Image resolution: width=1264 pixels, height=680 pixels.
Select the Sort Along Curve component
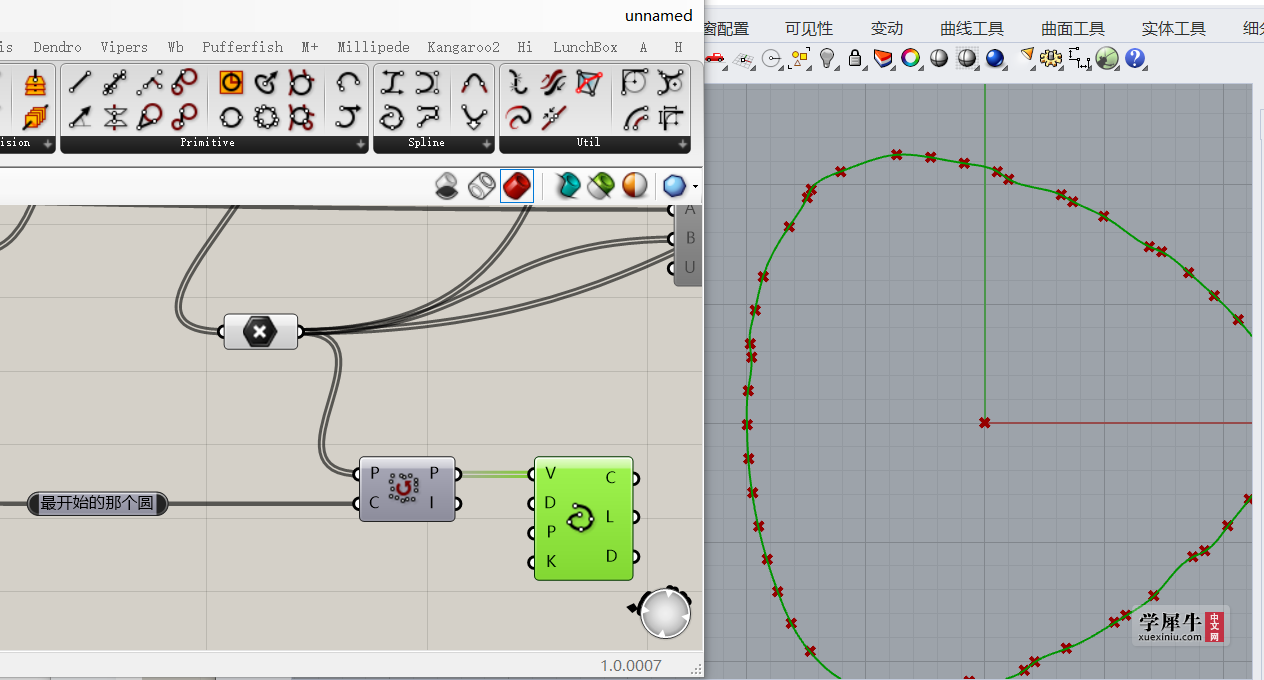tap(407, 488)
